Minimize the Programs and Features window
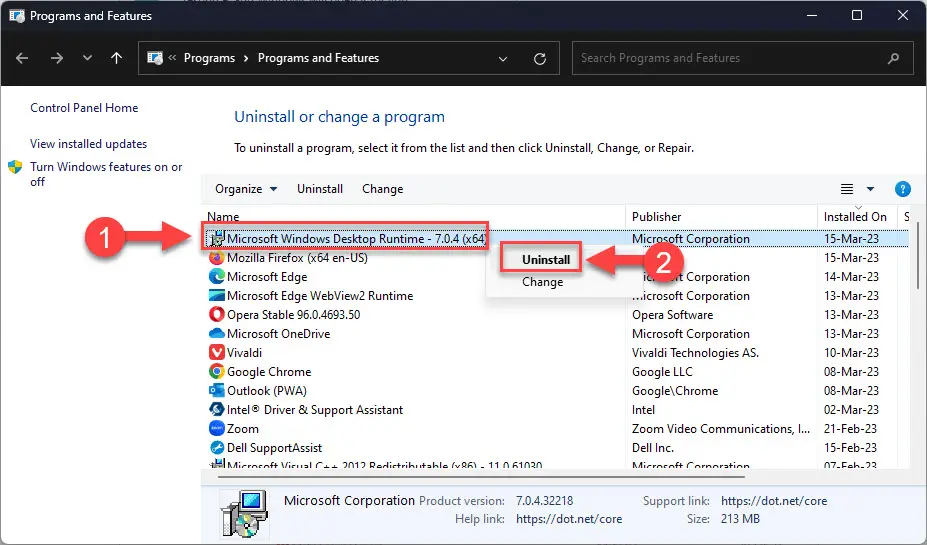927x545 pixels. pyautogui.click(x=812, y=15)
